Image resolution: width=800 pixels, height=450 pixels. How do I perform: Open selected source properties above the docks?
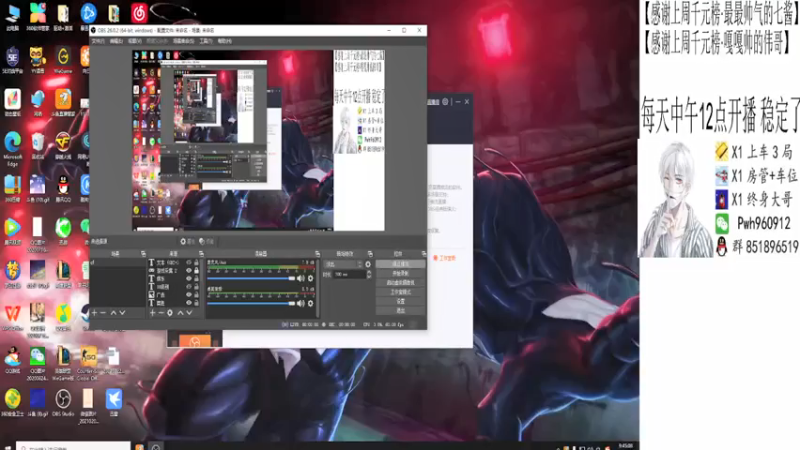point(187,241)
